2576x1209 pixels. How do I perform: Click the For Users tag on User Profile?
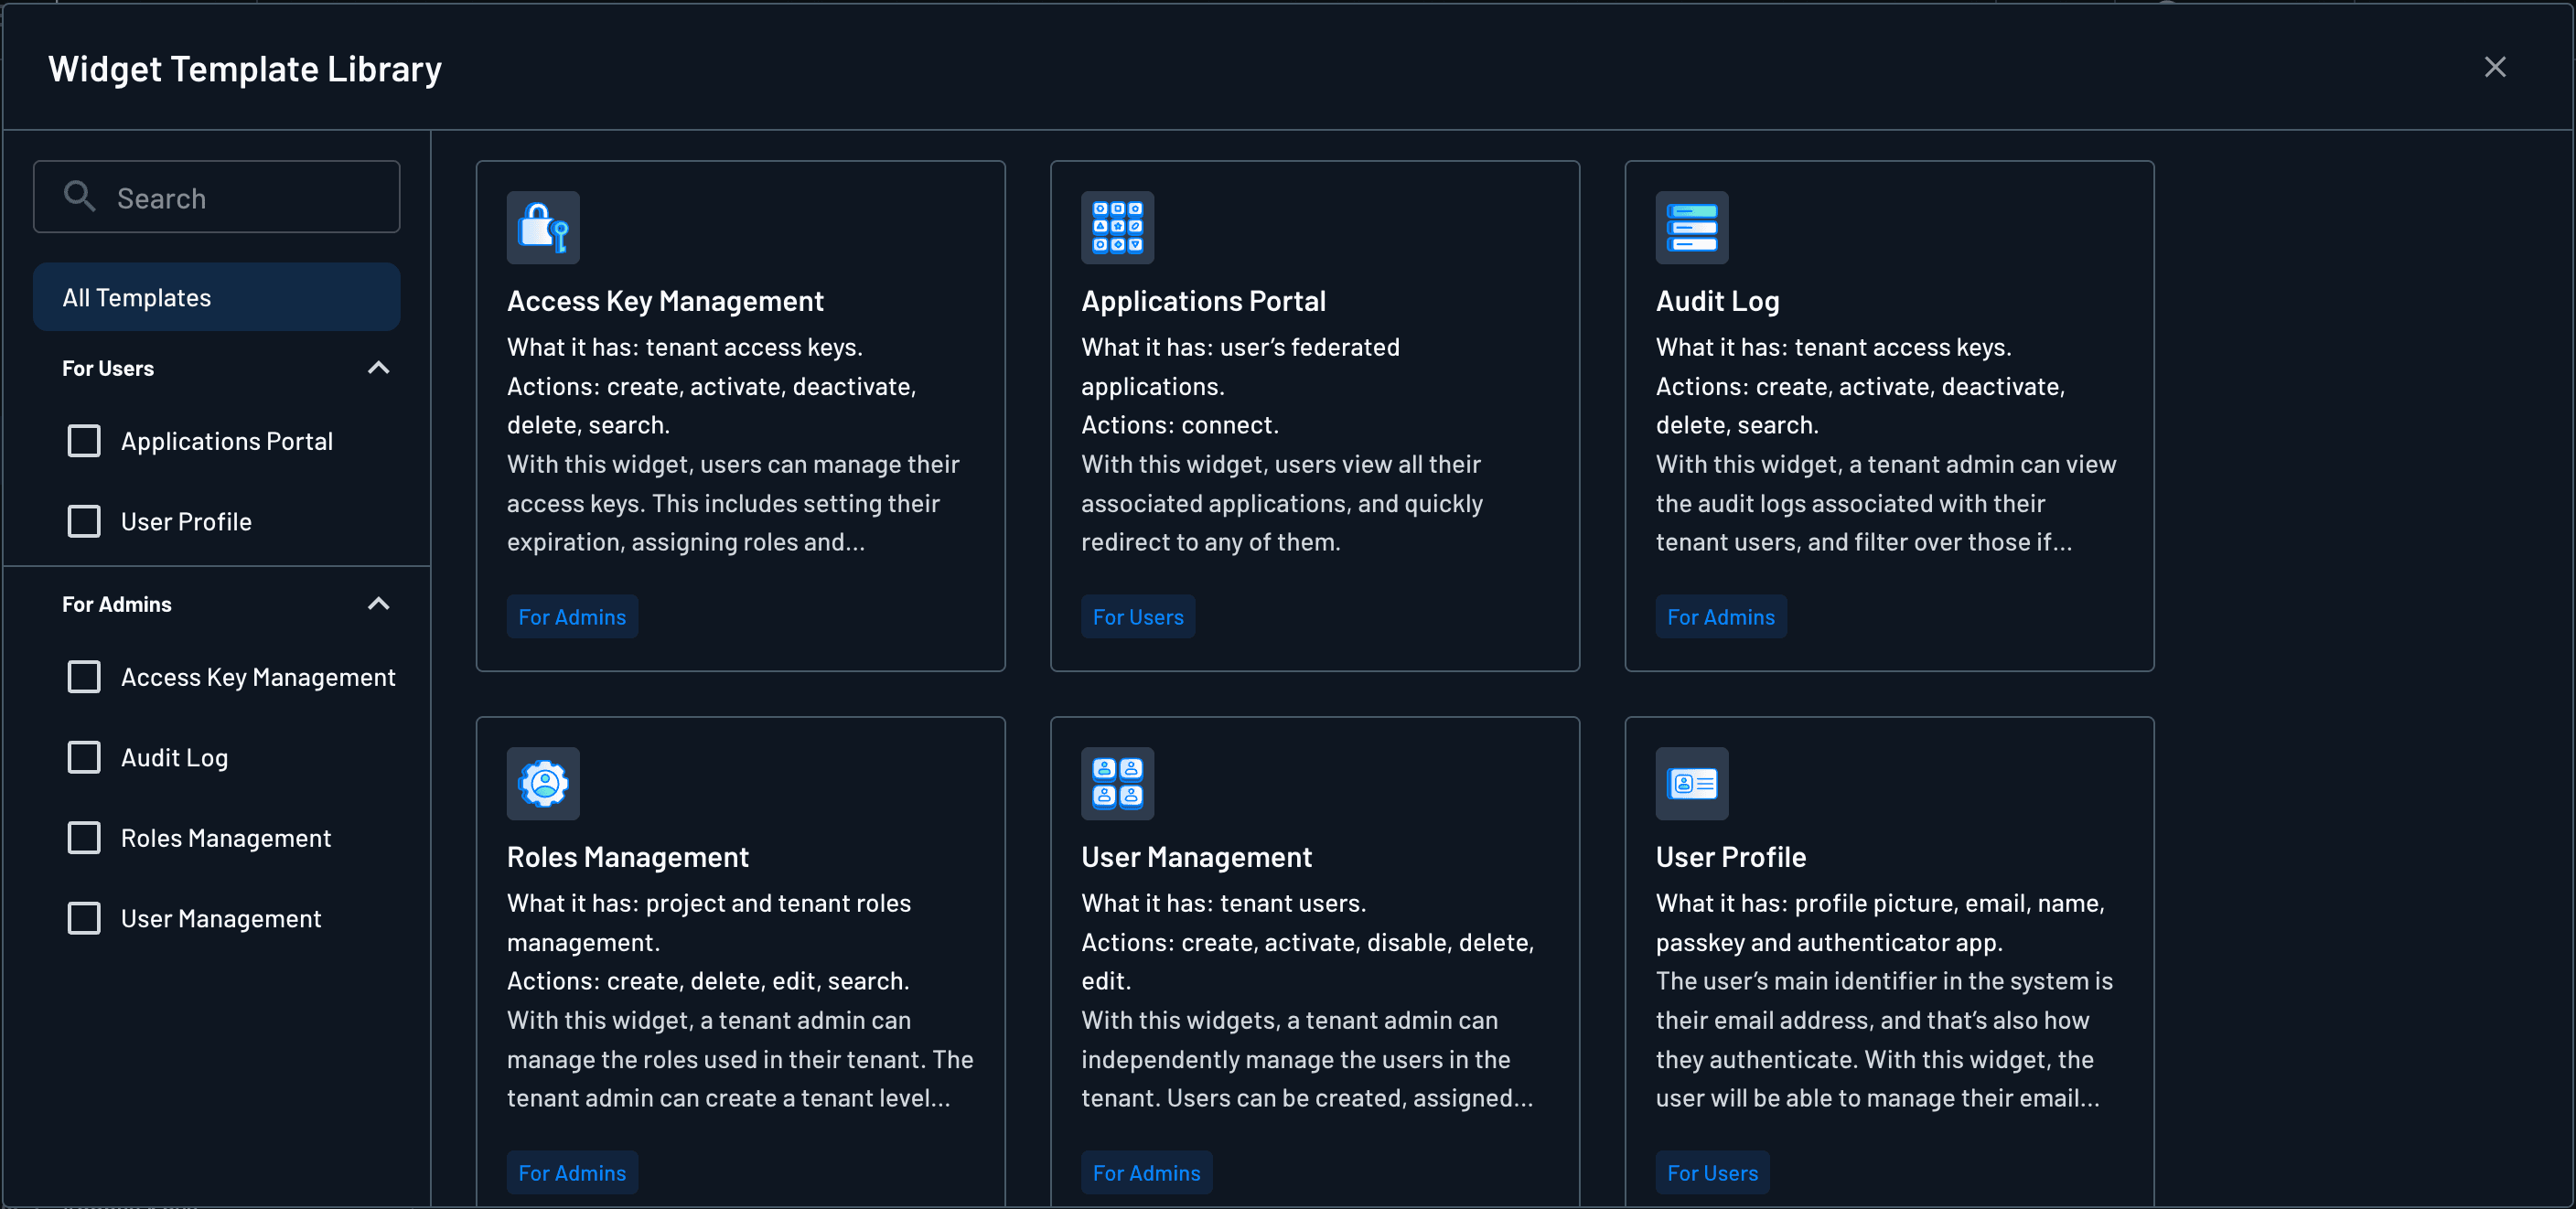point(1711,1172)
